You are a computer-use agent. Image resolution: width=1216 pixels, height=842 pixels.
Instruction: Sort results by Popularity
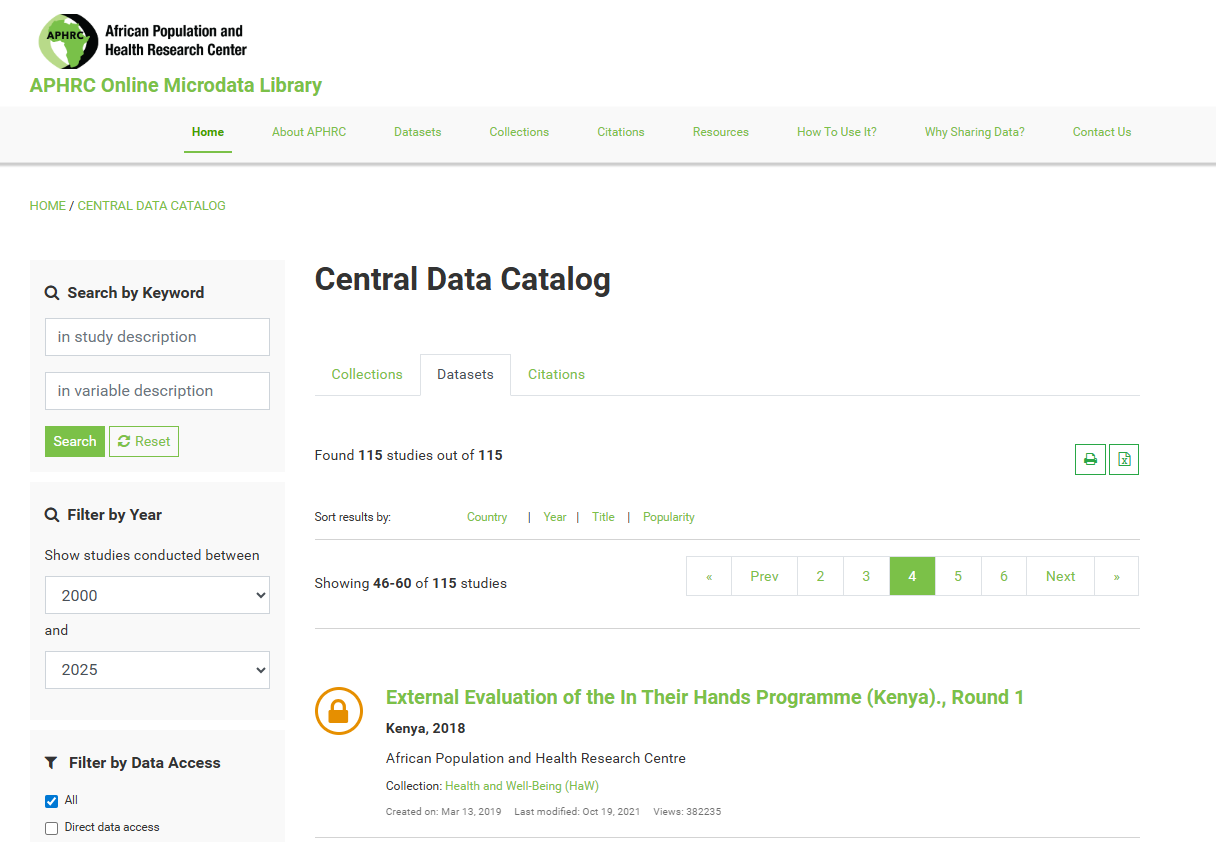pos(668,517)
